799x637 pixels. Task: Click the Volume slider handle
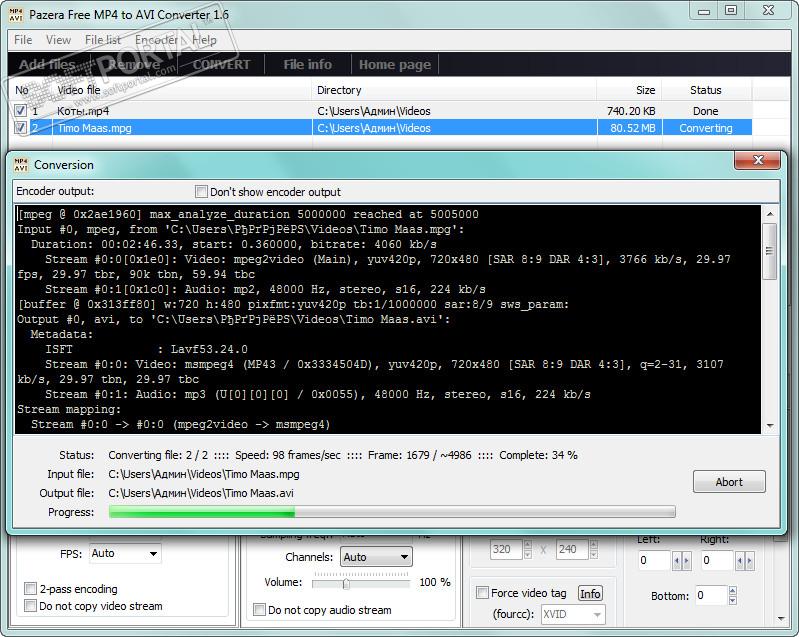346,583
